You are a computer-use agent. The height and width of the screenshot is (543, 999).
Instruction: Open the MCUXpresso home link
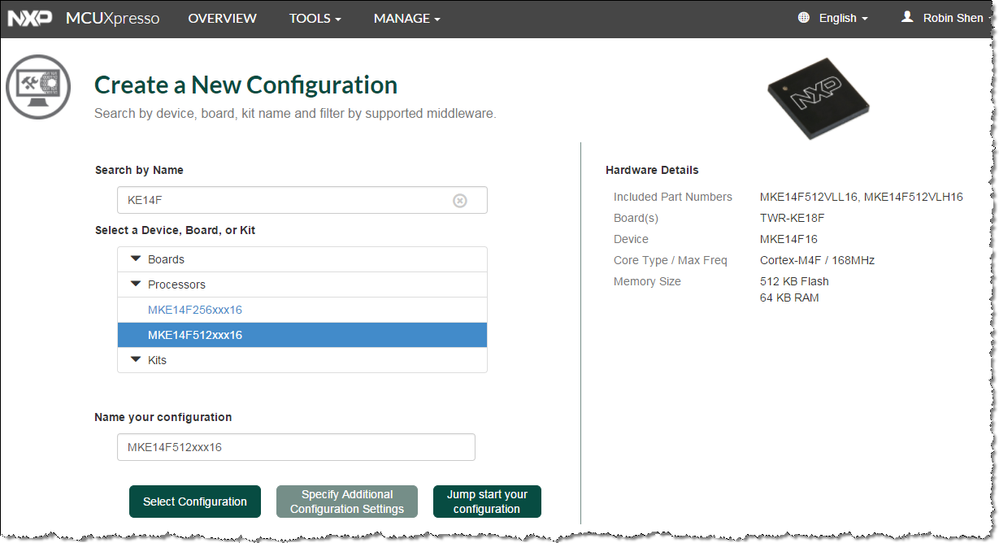[113, 18]
